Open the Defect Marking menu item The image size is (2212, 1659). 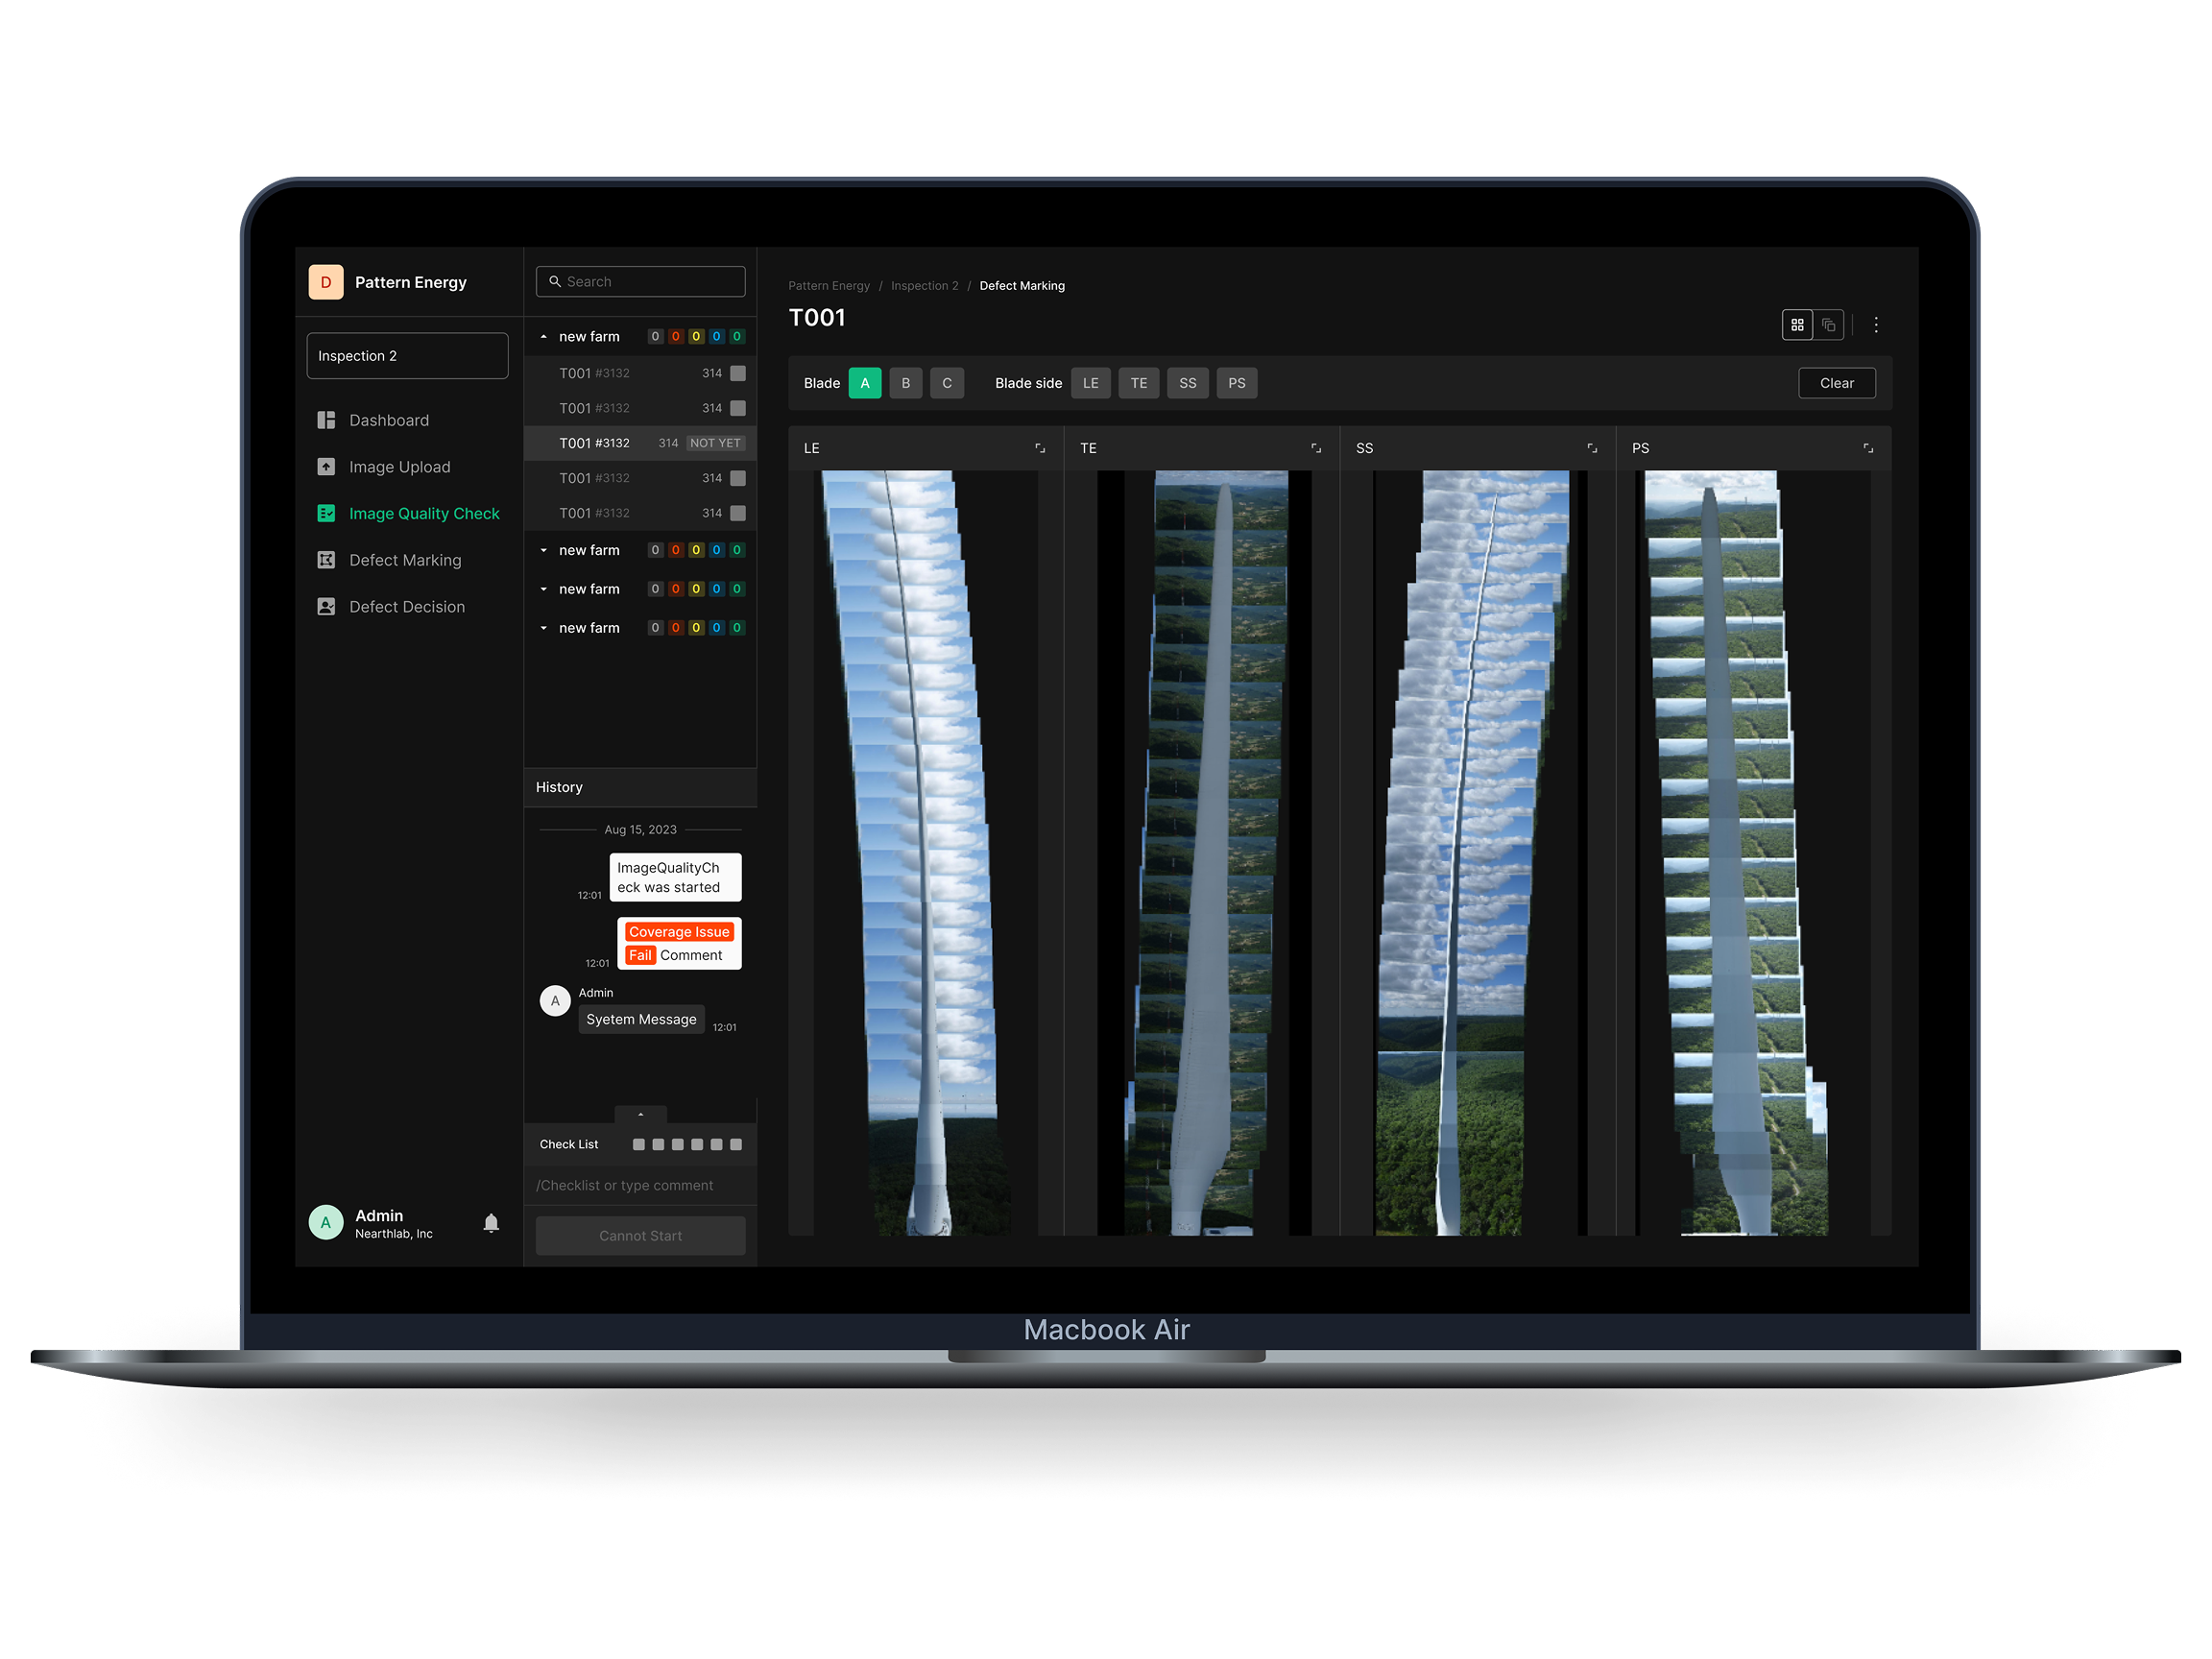pyautogui.click(x=404, y=560)
